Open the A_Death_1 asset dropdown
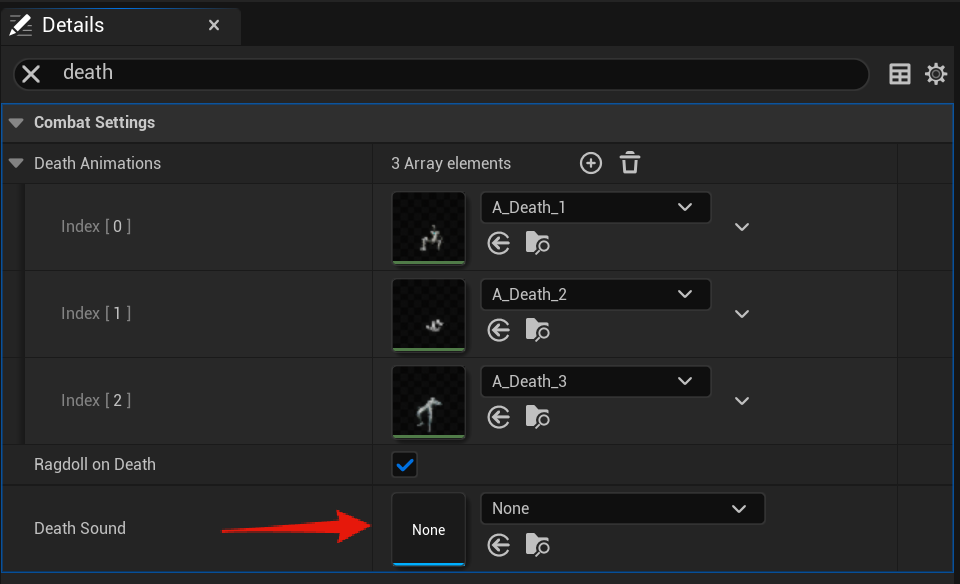 coord(596,208)
